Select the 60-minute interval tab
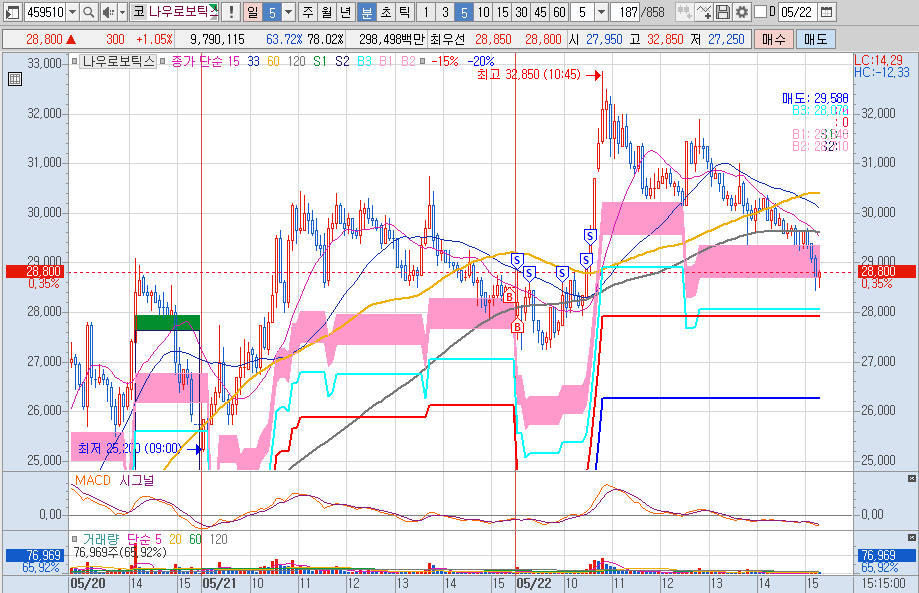This screenshot has width=919, height=593. pyautogui.click(x=560, y=12)
